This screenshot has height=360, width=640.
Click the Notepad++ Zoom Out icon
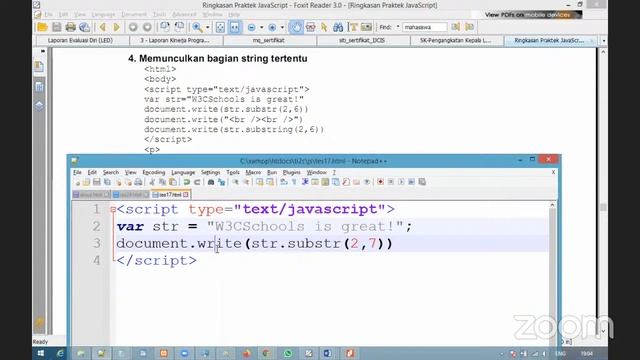[x=246, y=182]
